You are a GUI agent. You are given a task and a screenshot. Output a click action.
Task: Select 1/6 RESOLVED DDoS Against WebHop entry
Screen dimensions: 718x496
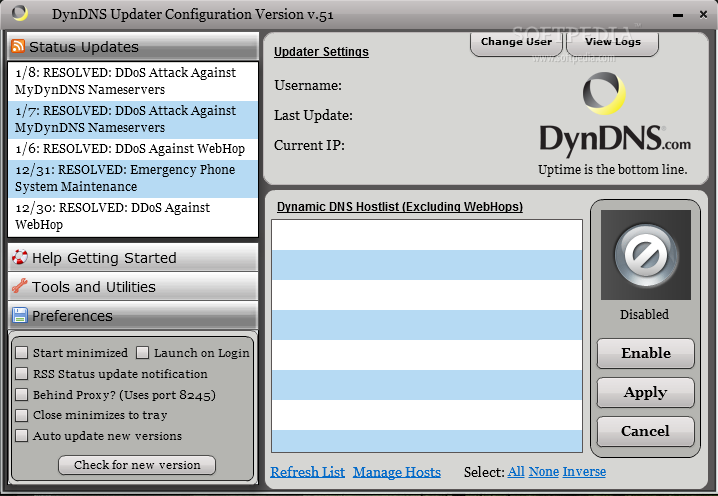pos(133,149)
